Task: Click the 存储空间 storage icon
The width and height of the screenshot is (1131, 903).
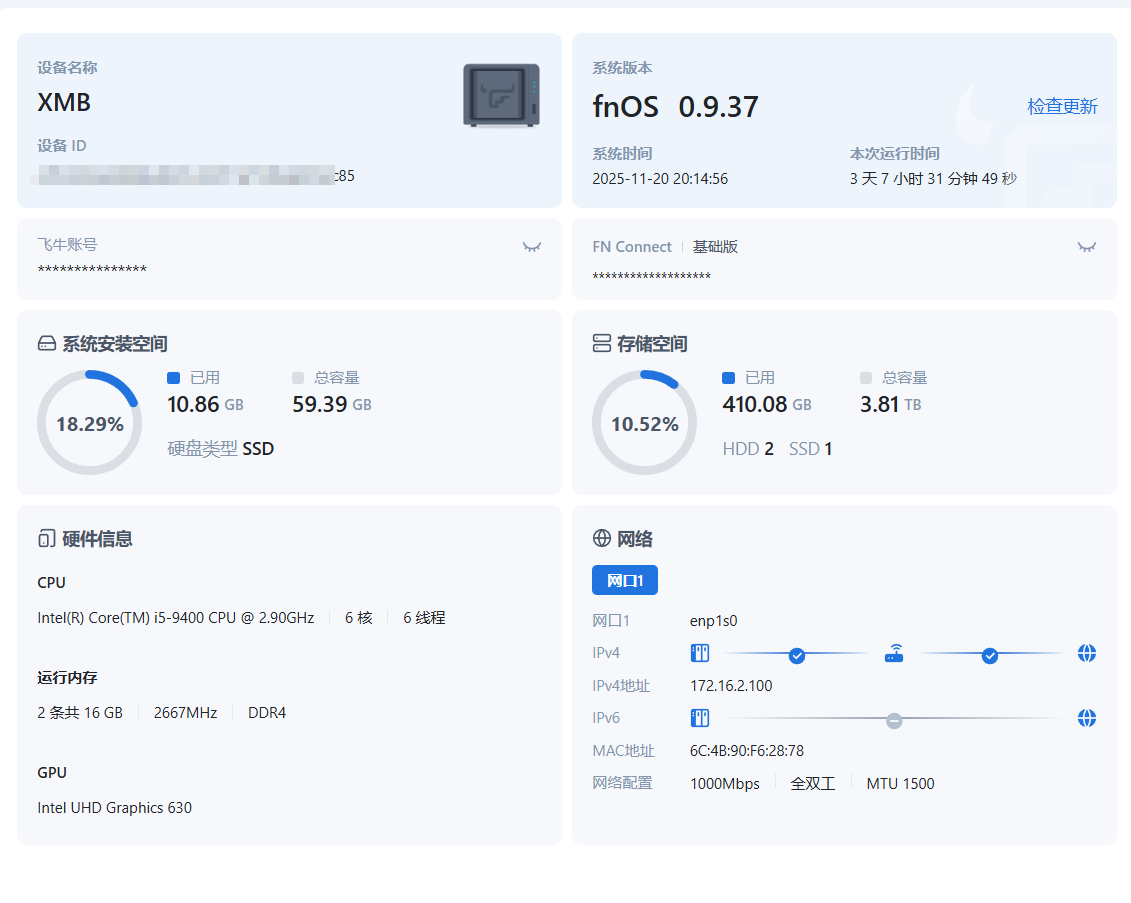Action: tap(602, 344)
